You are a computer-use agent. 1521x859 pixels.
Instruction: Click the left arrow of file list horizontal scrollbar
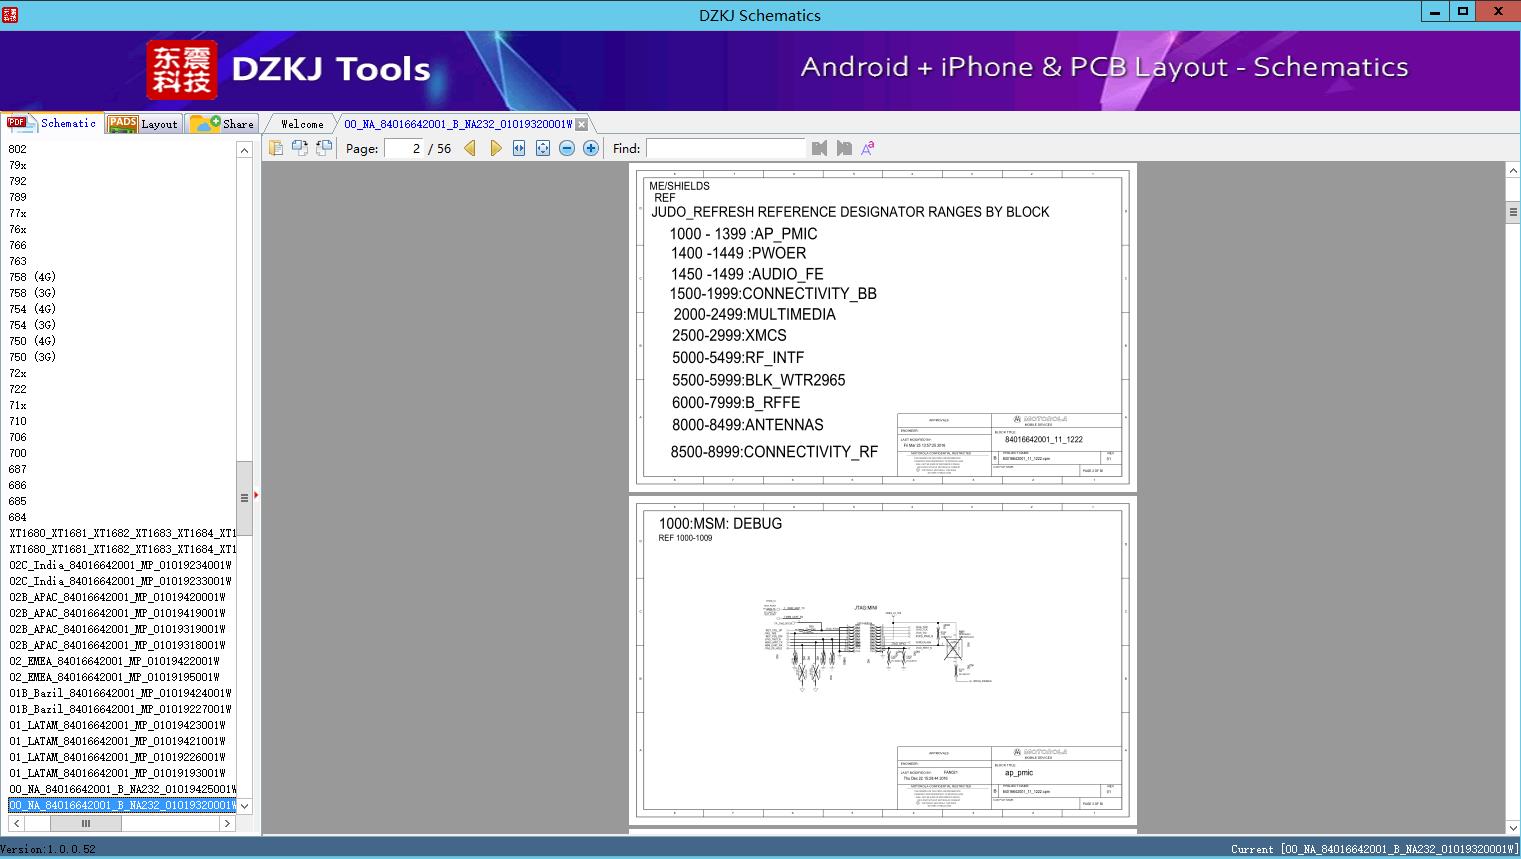point(16,824)
